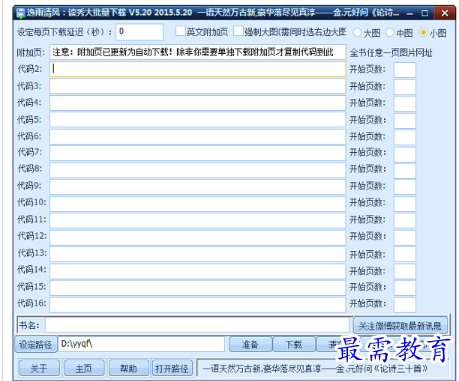Click the 设定路径 button
This screenshot has height=381, width=459.
click(x=35, y=344)
